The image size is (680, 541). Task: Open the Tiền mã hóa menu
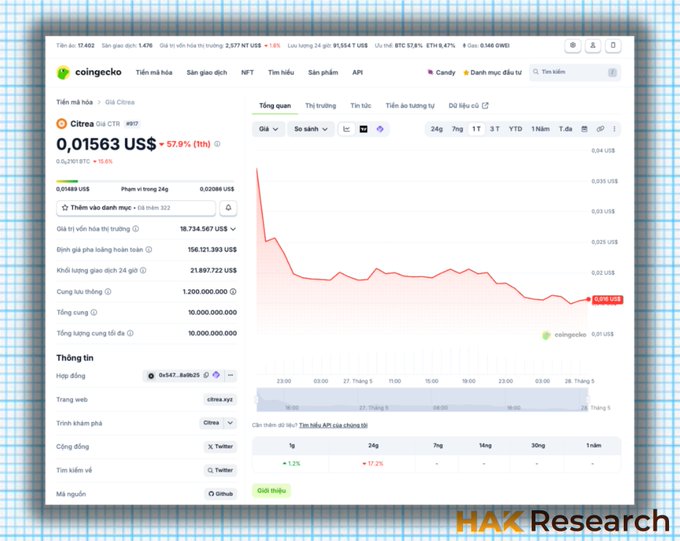pos(154,72)
